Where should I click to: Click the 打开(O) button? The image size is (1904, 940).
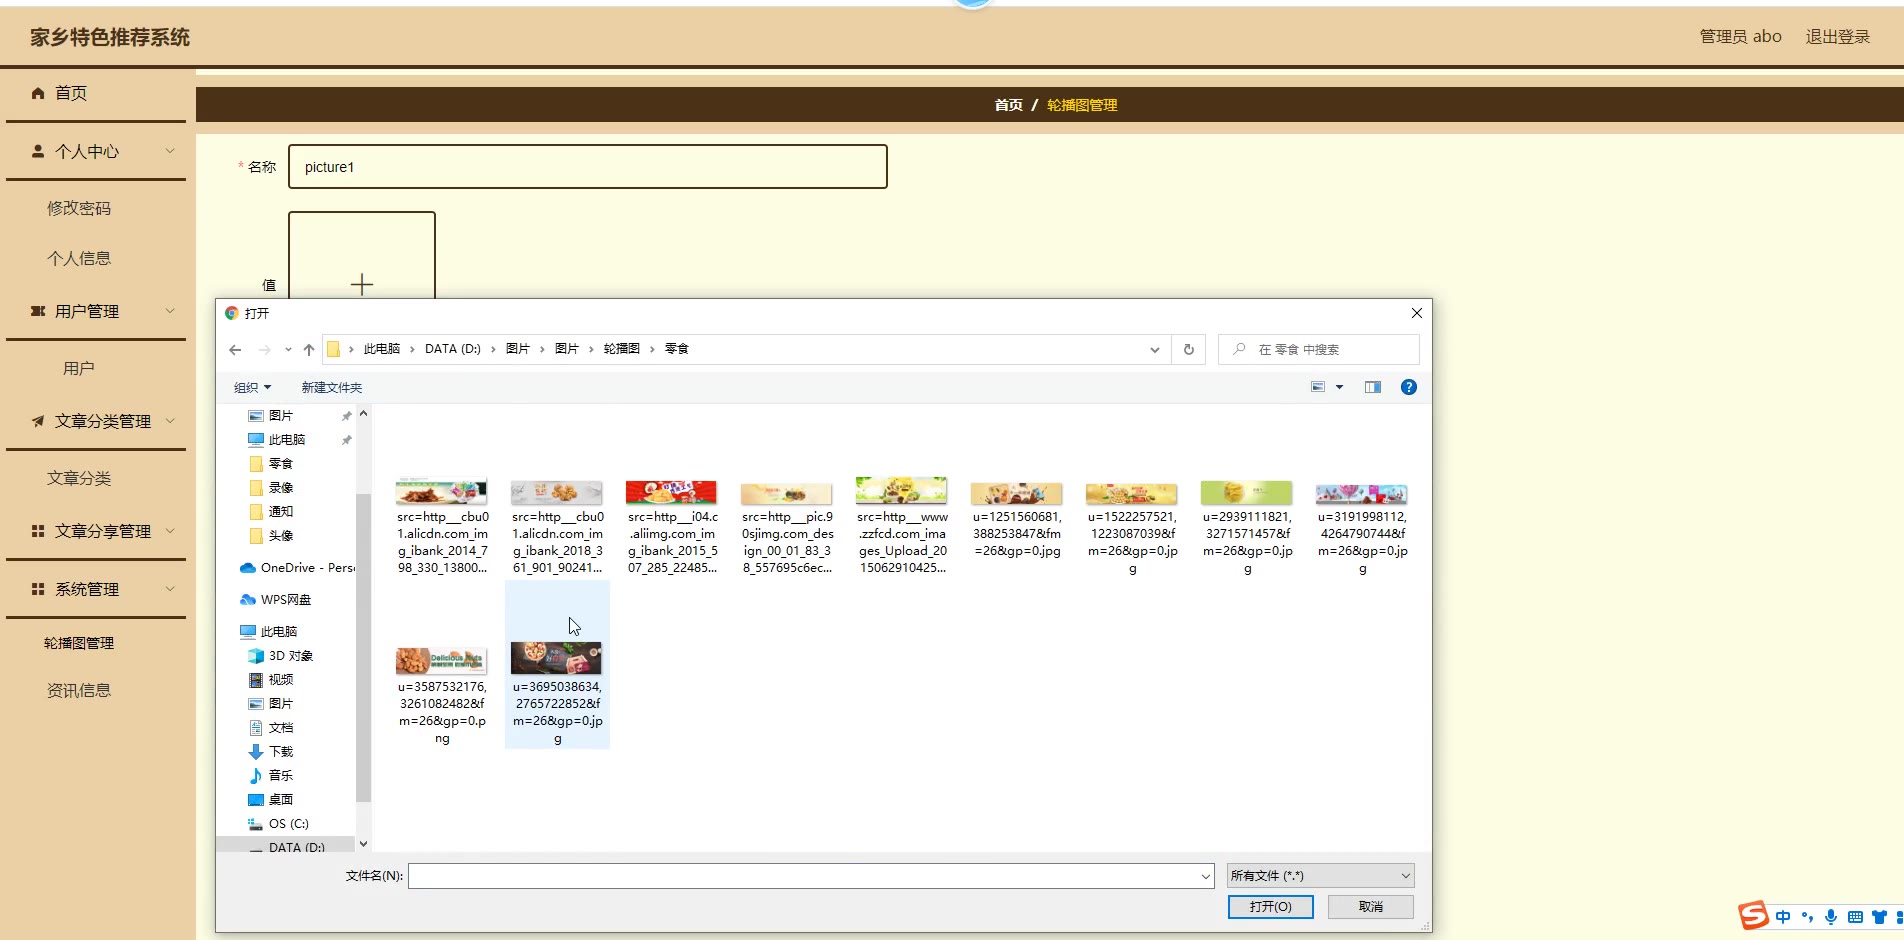[x=1271, y=906]
